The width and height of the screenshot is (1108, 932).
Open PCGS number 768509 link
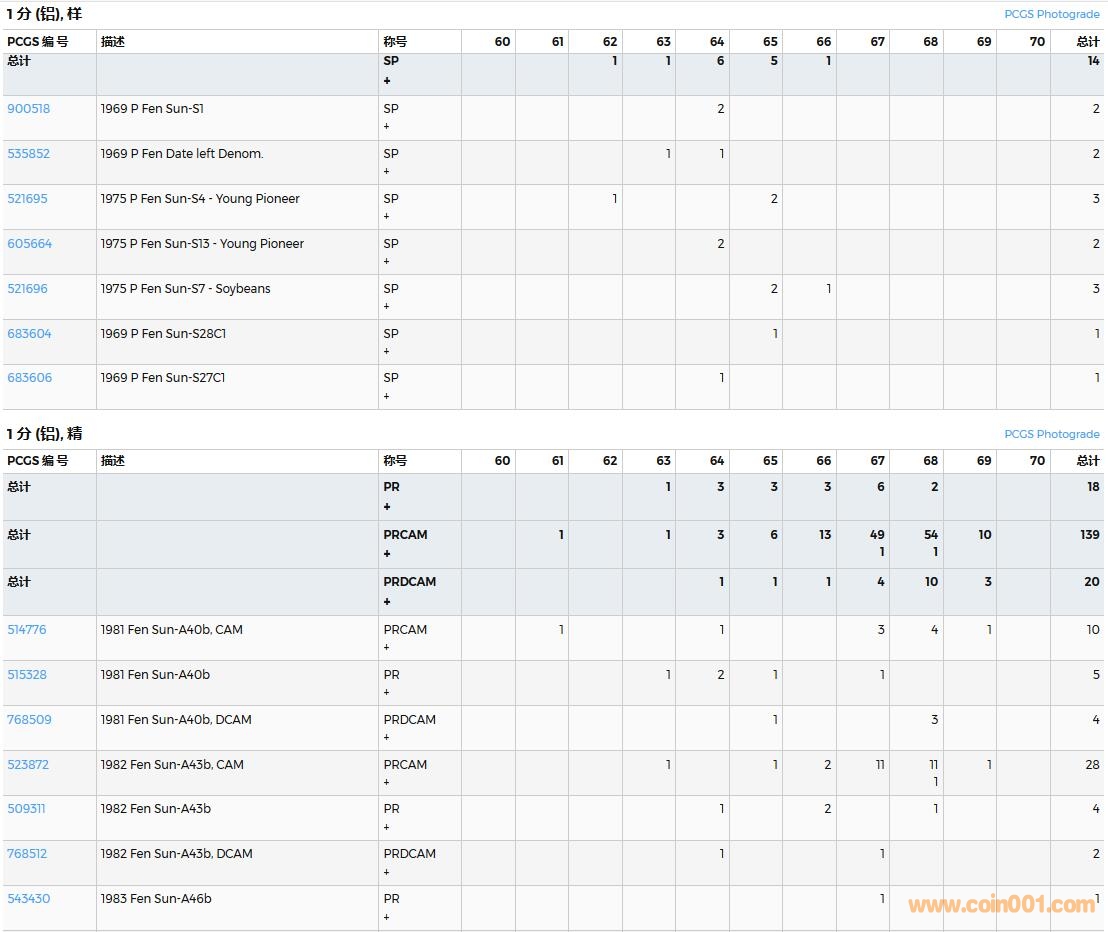tap(29, 720)
